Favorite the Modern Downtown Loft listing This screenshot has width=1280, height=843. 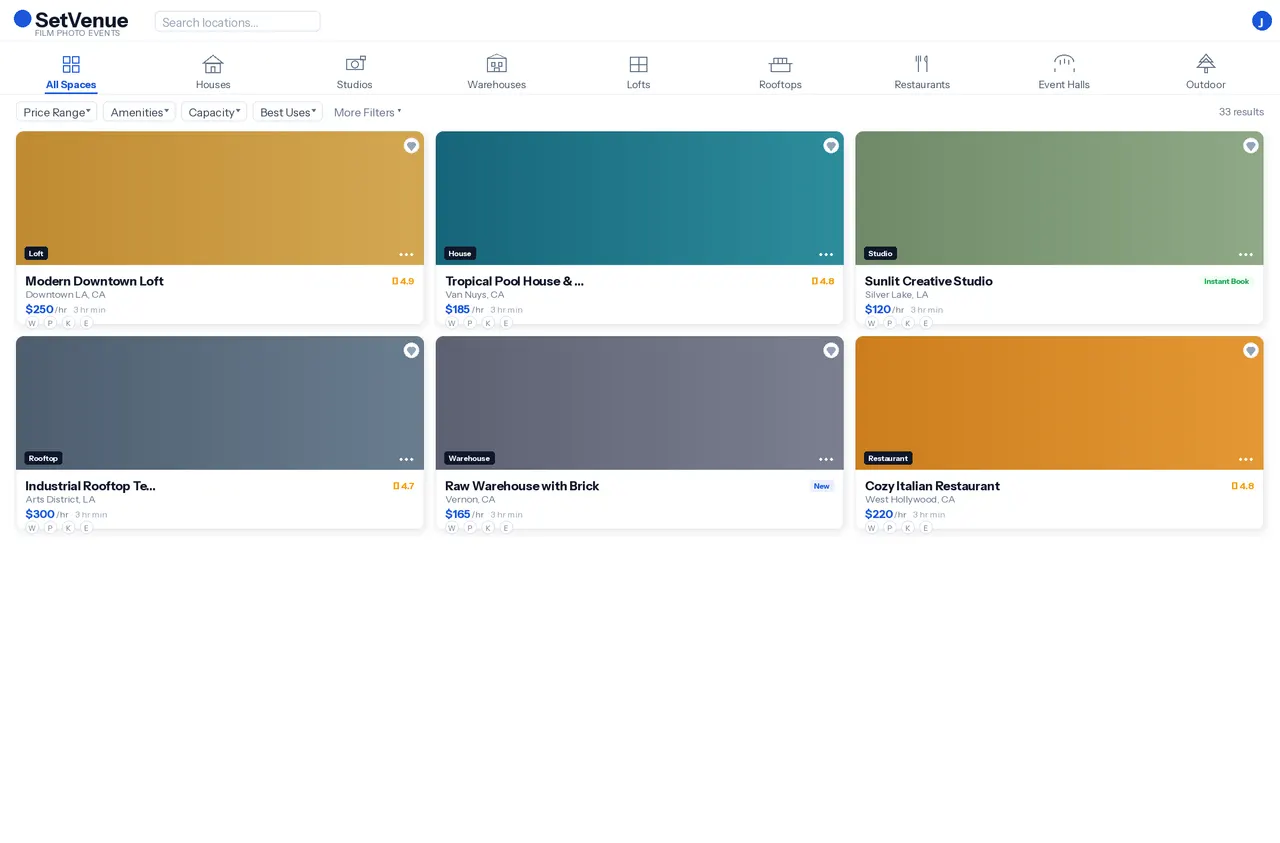click(x=411, y=146)
